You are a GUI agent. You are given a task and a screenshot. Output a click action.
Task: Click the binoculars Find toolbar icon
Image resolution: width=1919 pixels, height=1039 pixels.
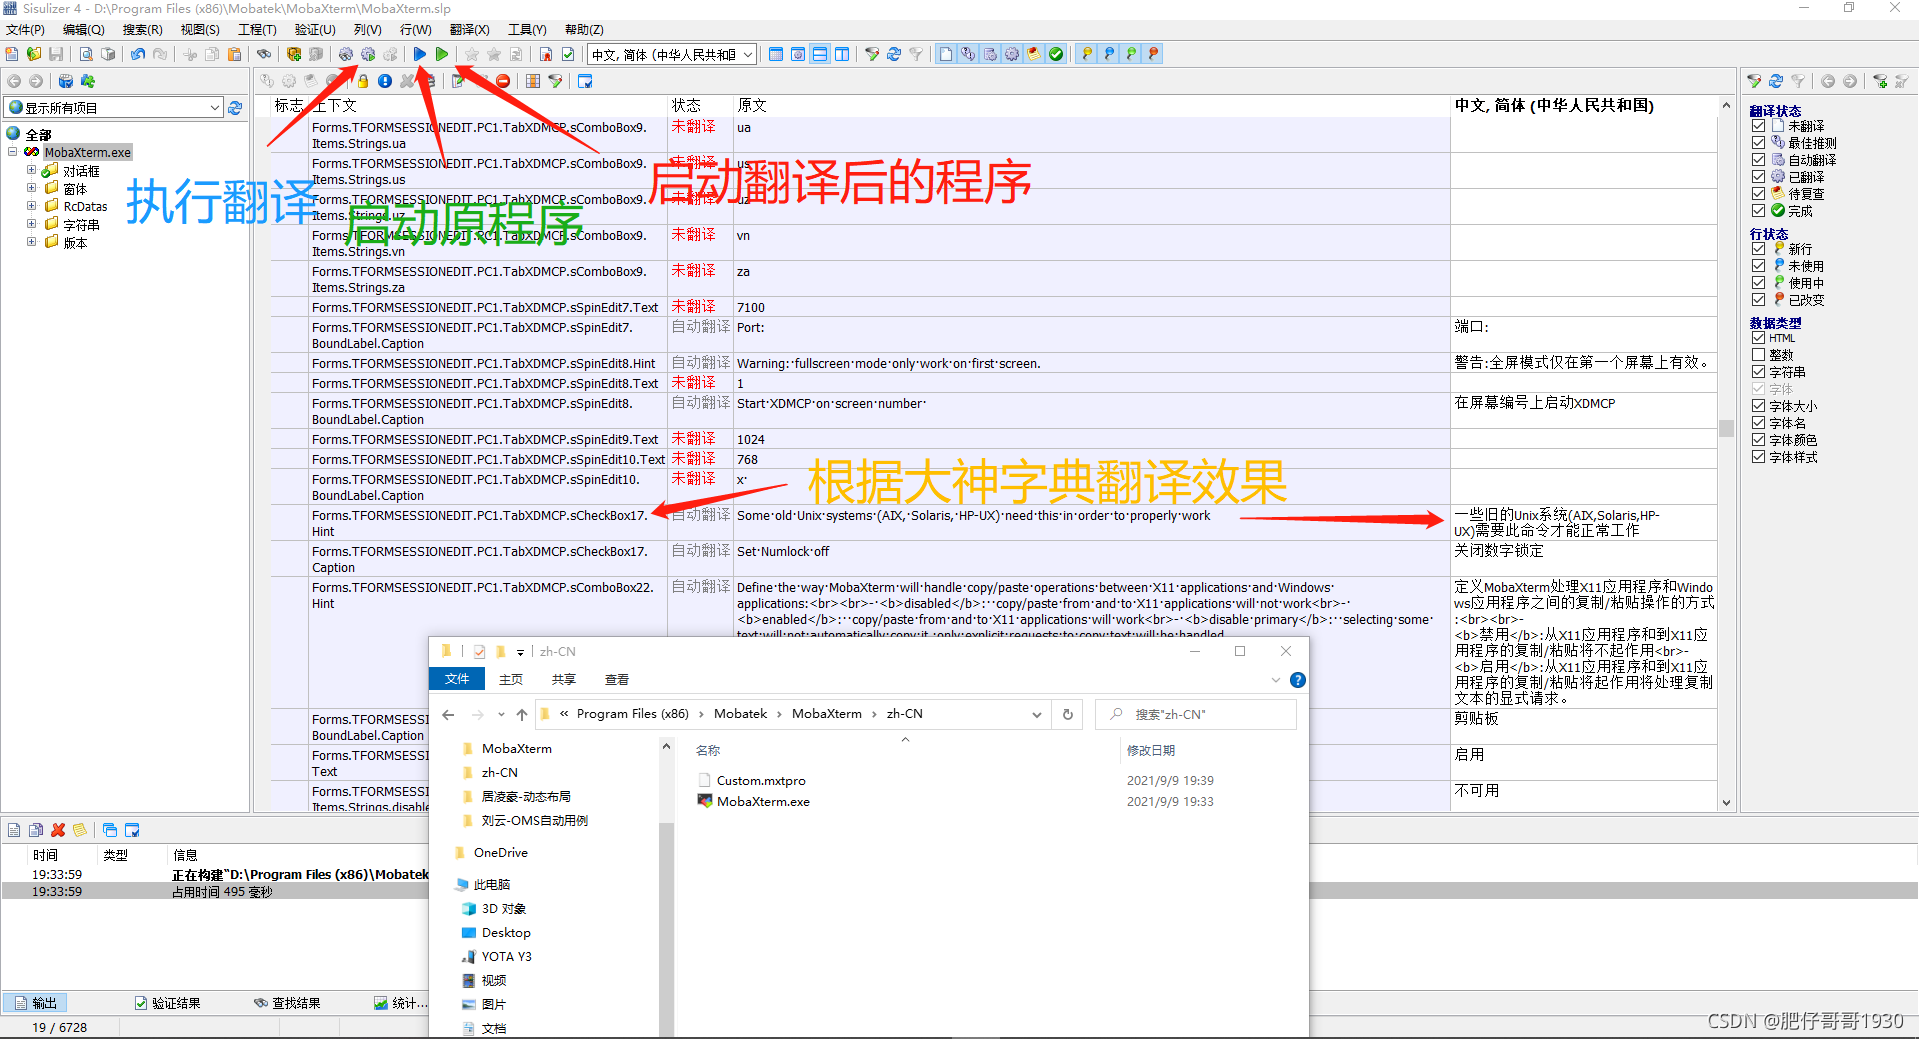coord(264,54)
